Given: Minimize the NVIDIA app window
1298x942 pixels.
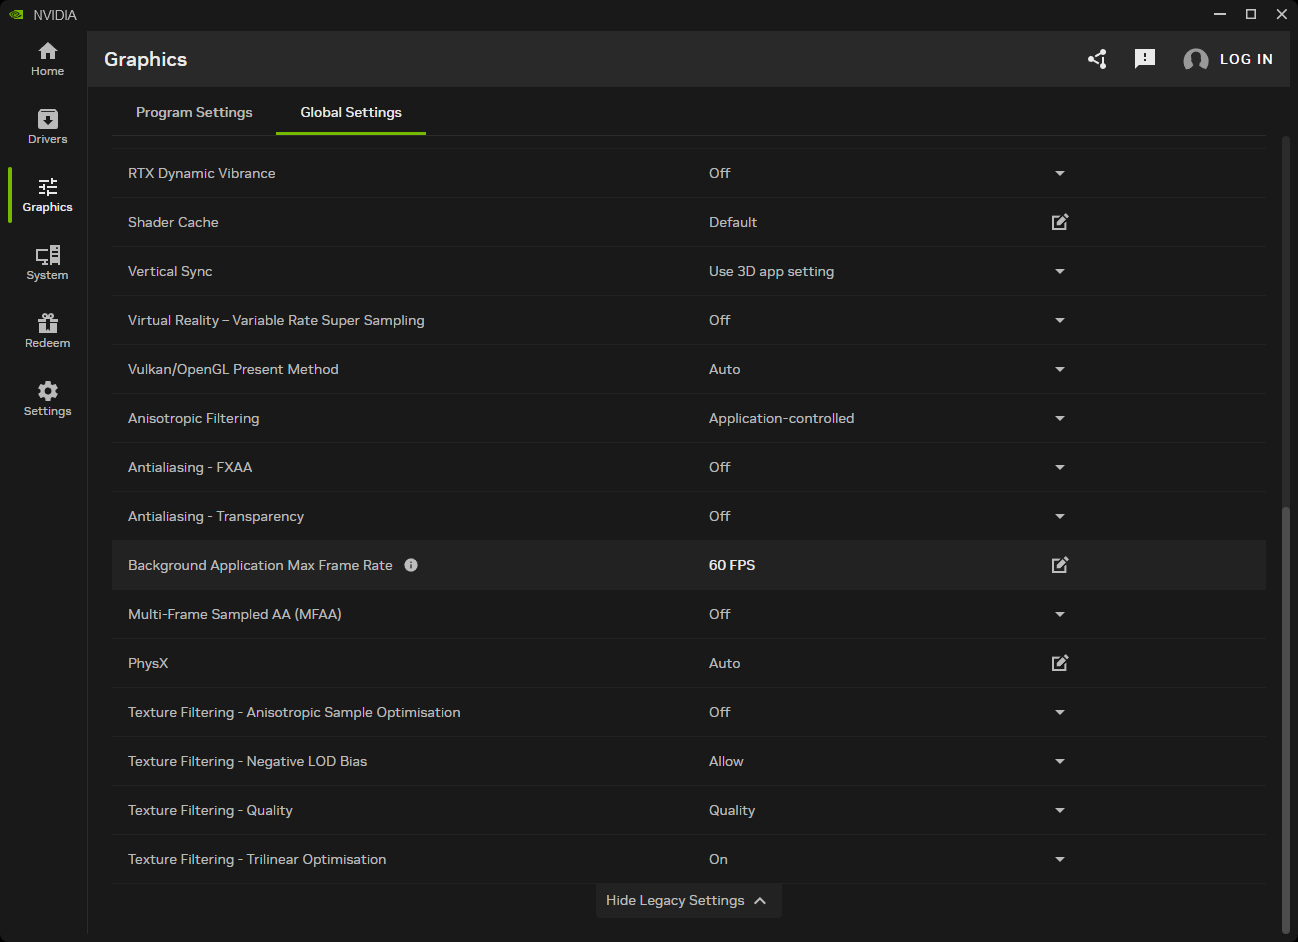Looking at the screenshot, I should (1220, 14).
